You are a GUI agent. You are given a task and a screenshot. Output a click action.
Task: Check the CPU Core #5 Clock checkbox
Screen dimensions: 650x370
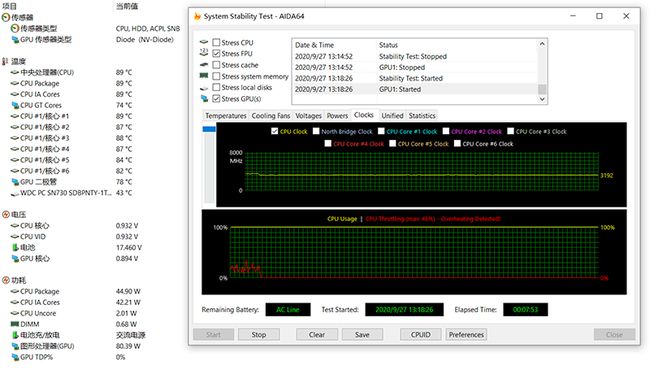tap(393, 143)
